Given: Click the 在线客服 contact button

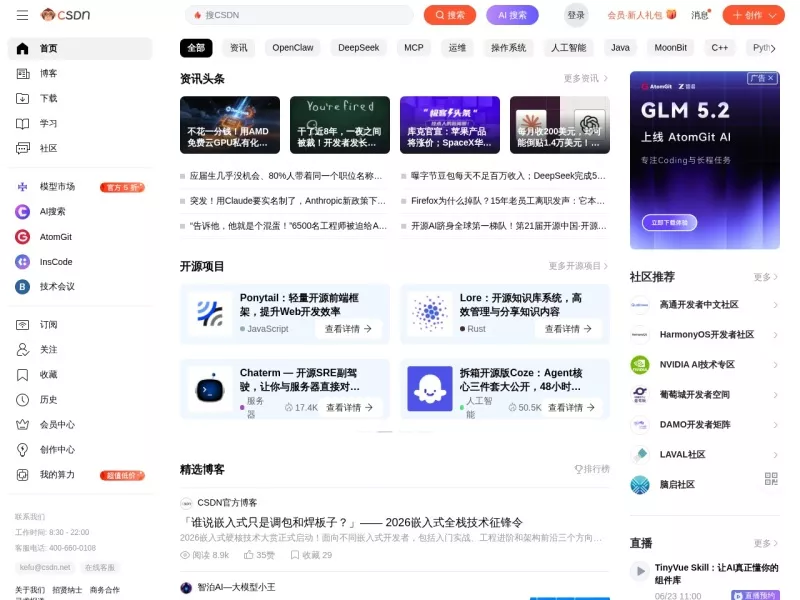Looking at the screenshot, I should (100, 567).
